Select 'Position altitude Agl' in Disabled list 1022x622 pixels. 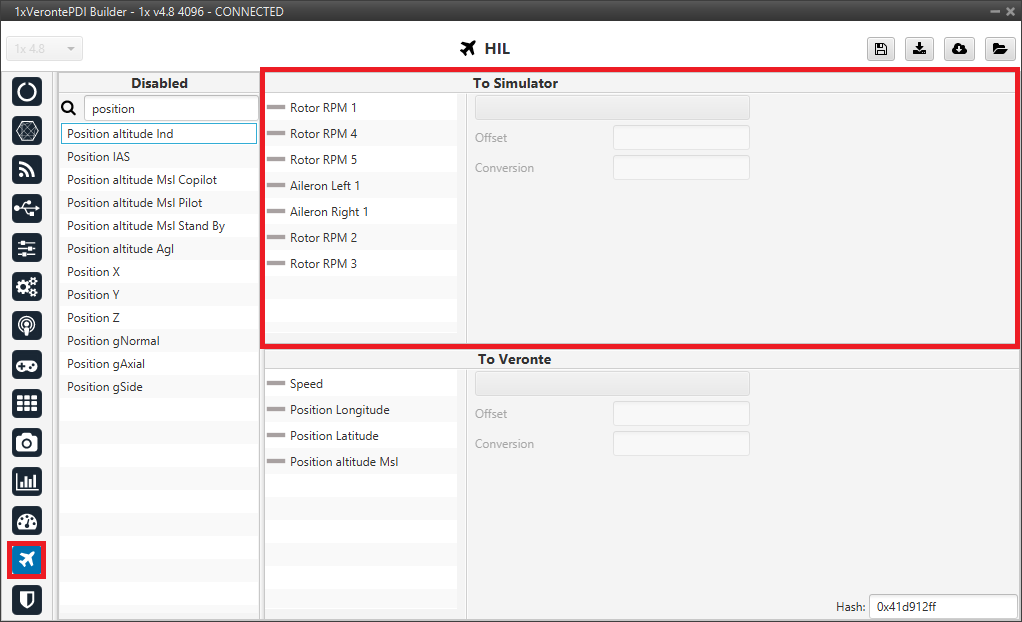click(120, 249)
